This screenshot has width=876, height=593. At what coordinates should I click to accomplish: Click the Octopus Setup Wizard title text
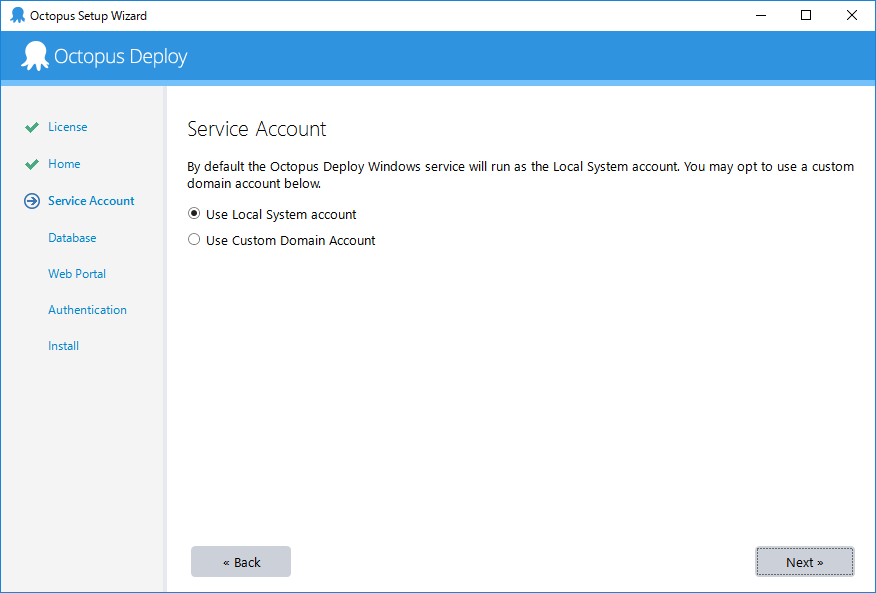coord(88,16)
